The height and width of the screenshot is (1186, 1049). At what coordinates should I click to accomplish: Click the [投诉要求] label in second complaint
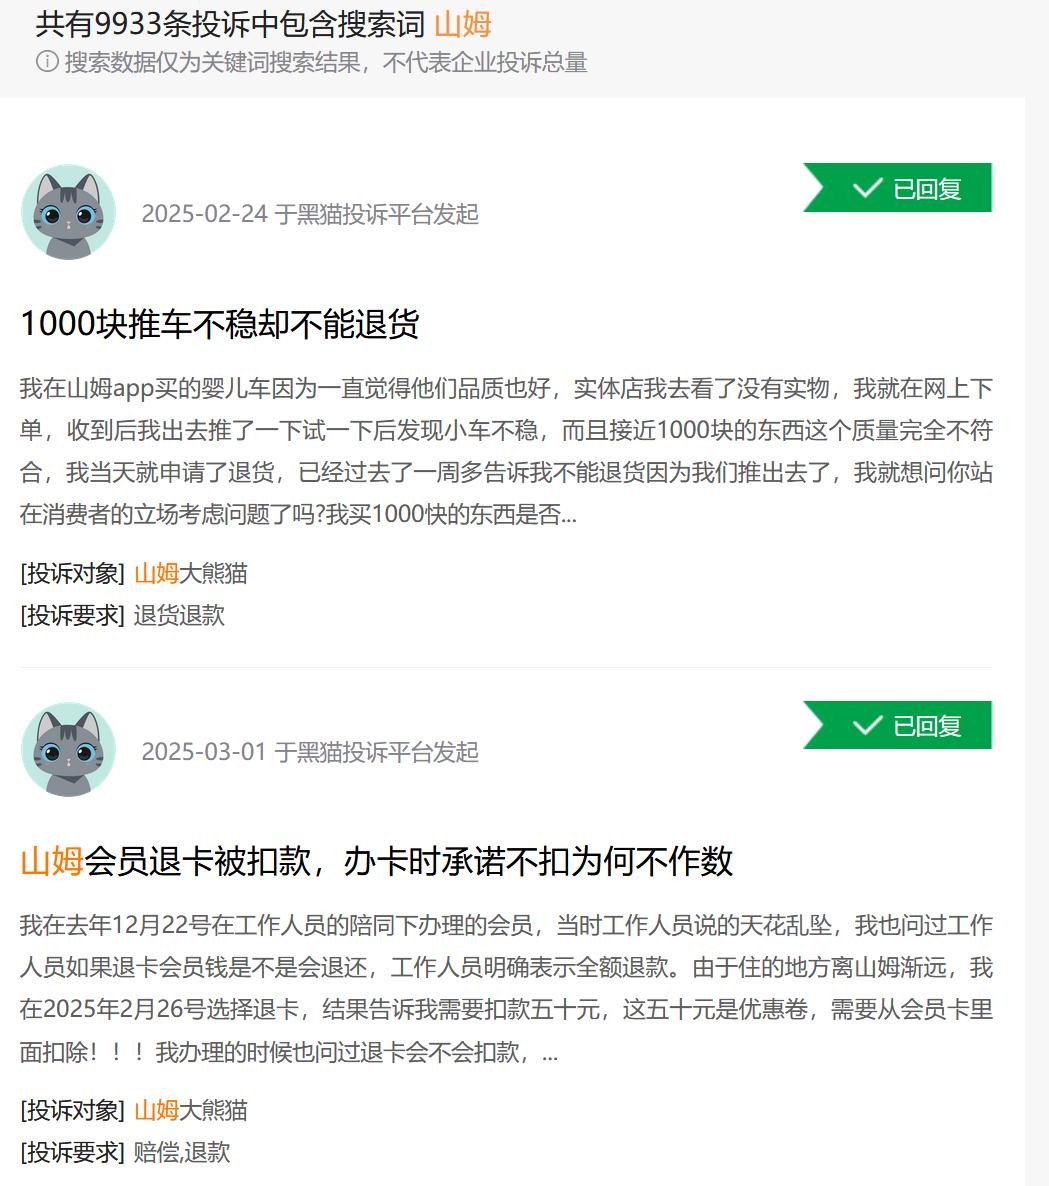click(73, 1152)
